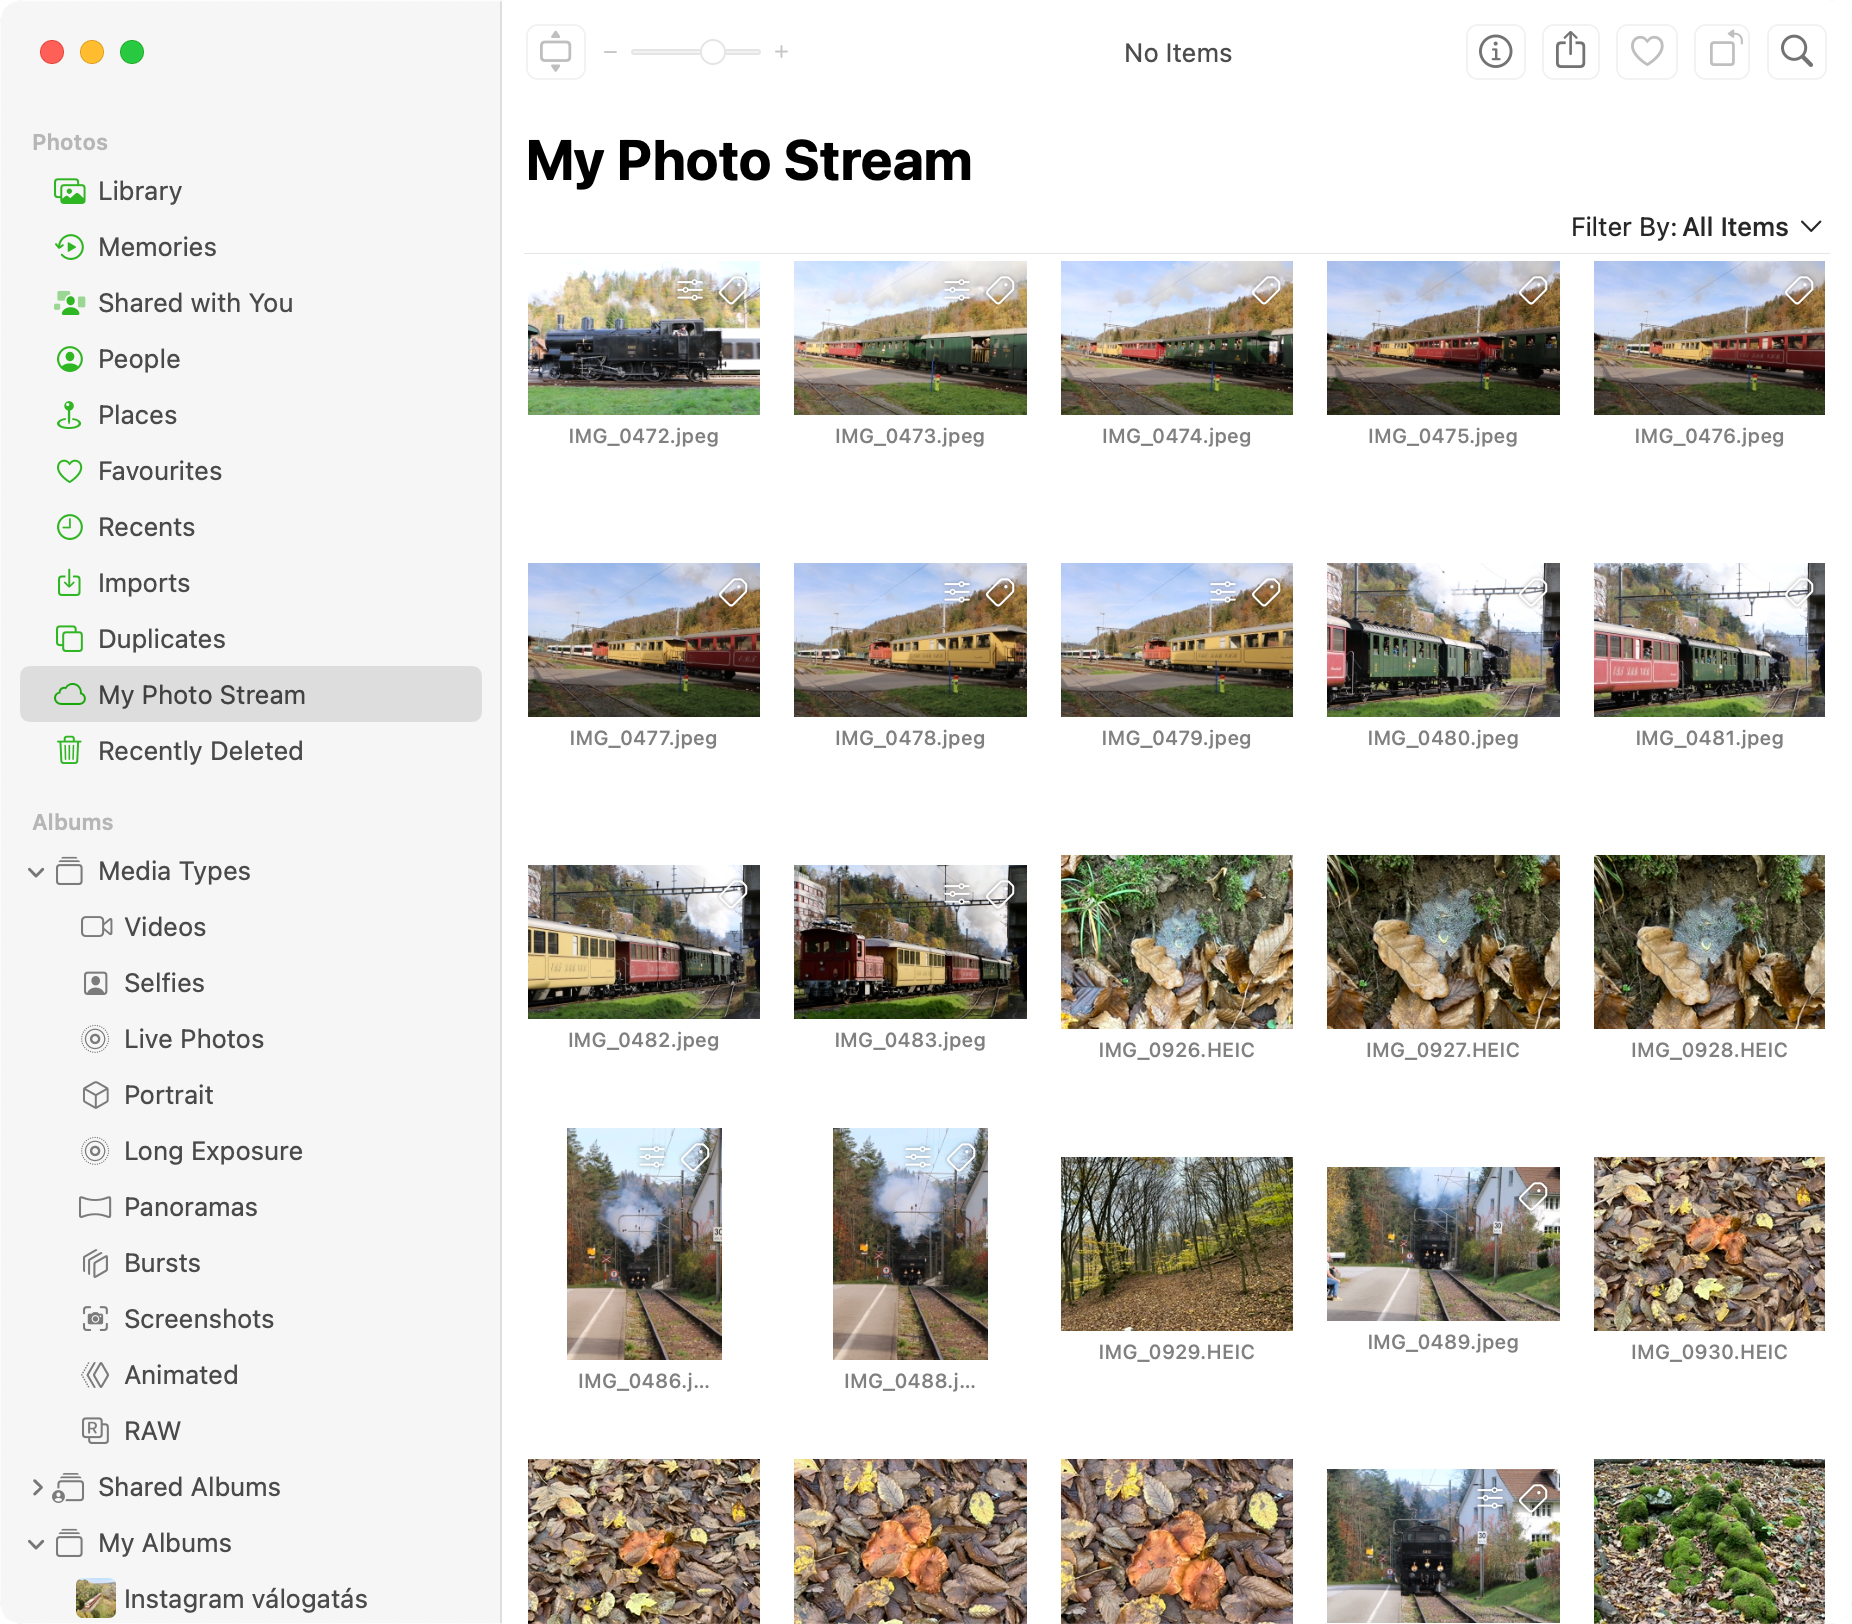
Task: Click the Live Photos icon
Action: 95,1039
